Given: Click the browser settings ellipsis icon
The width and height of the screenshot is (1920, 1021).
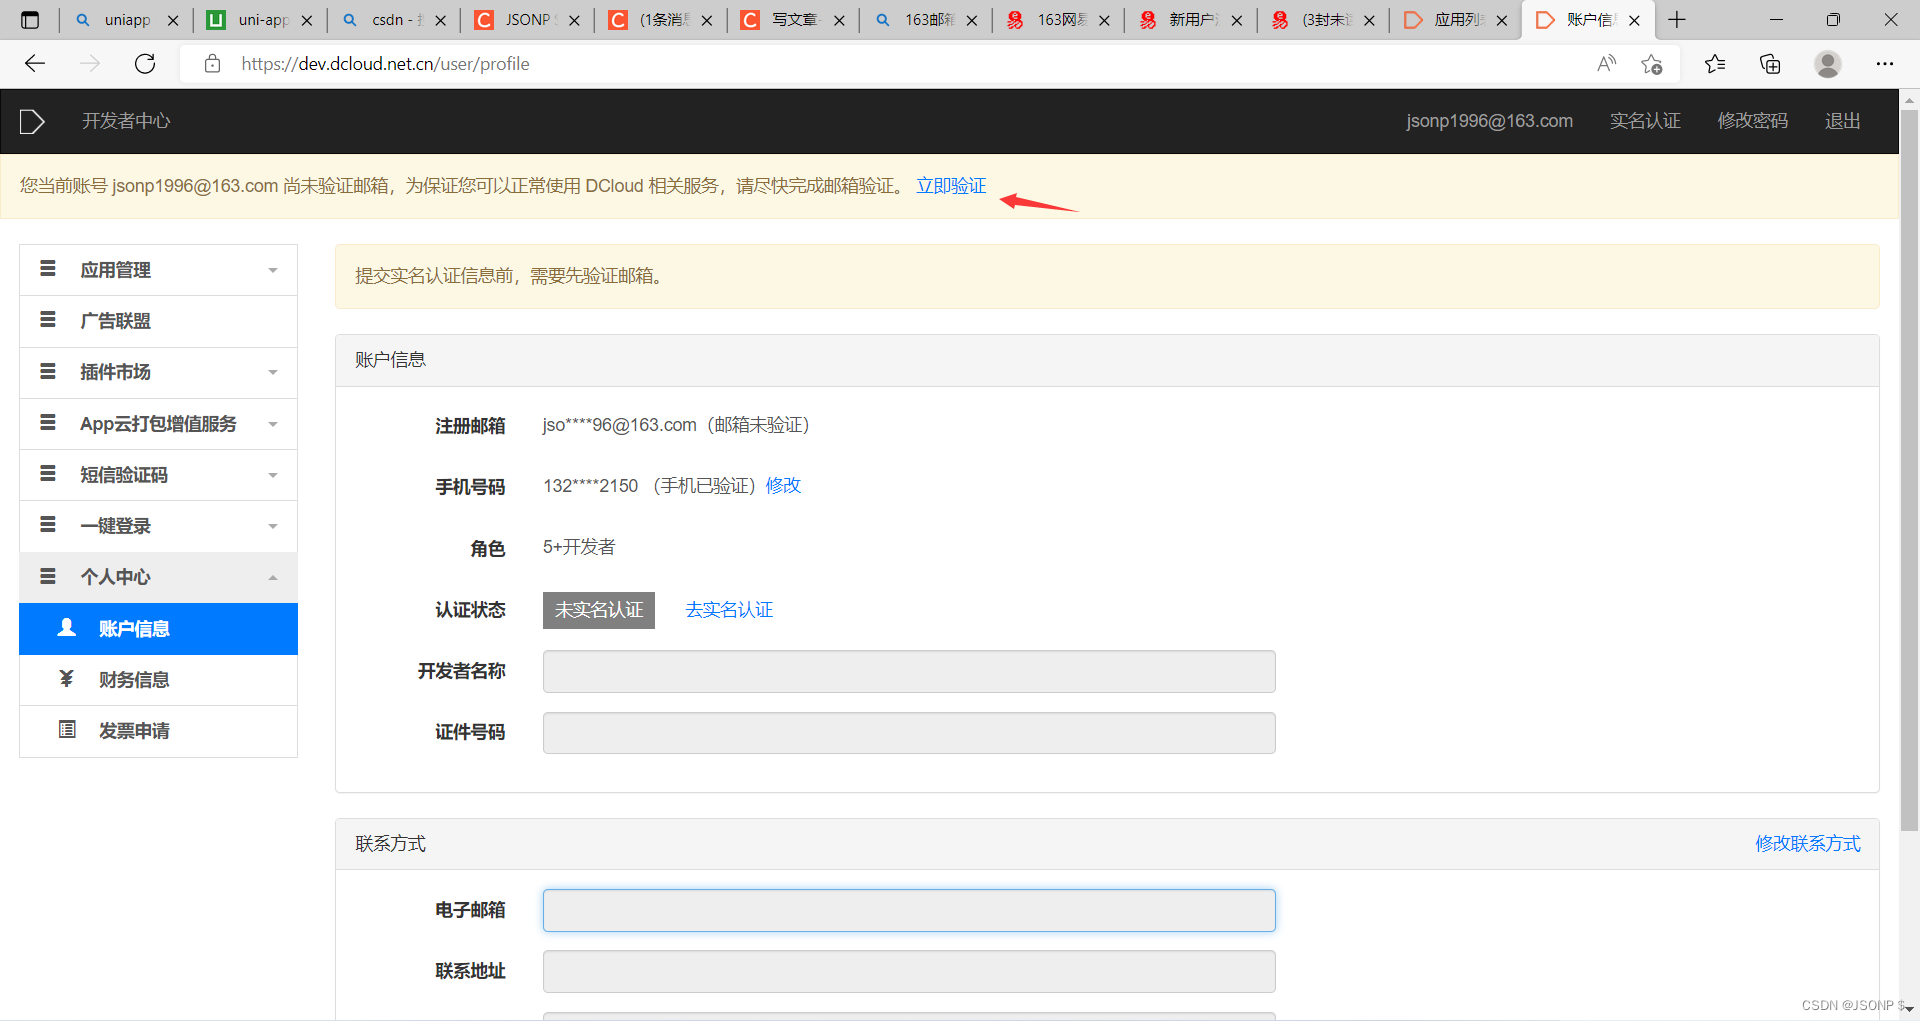Looking at the screenshot, I should tap(1885, 63).
